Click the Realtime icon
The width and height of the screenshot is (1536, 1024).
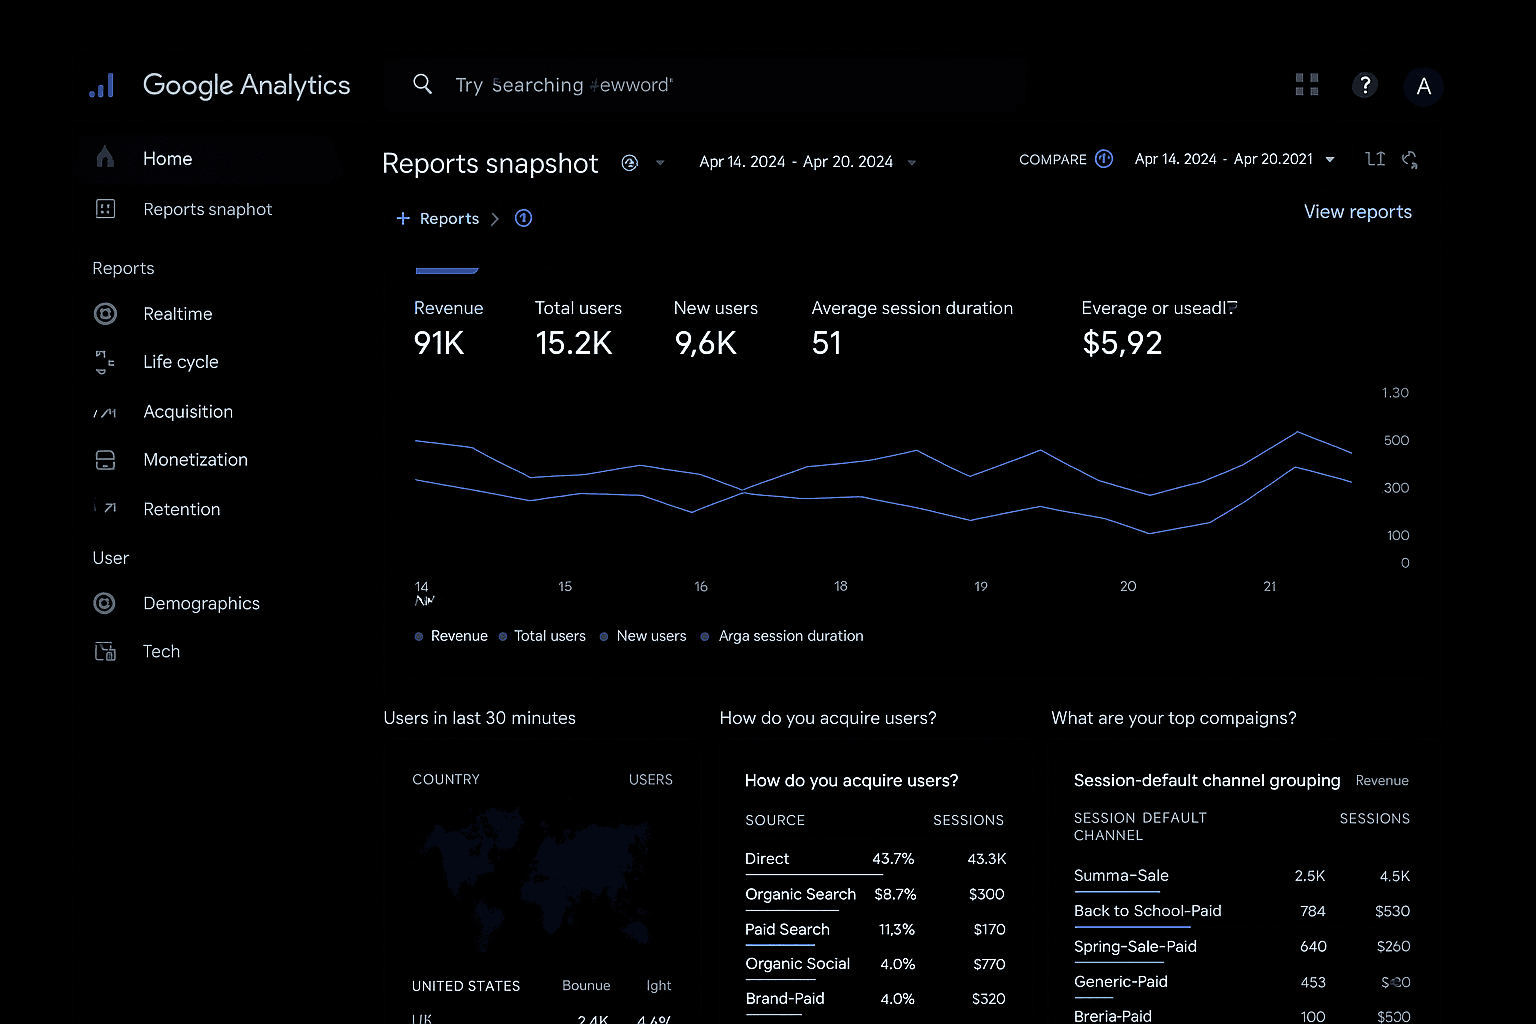(x=105, y=313)
